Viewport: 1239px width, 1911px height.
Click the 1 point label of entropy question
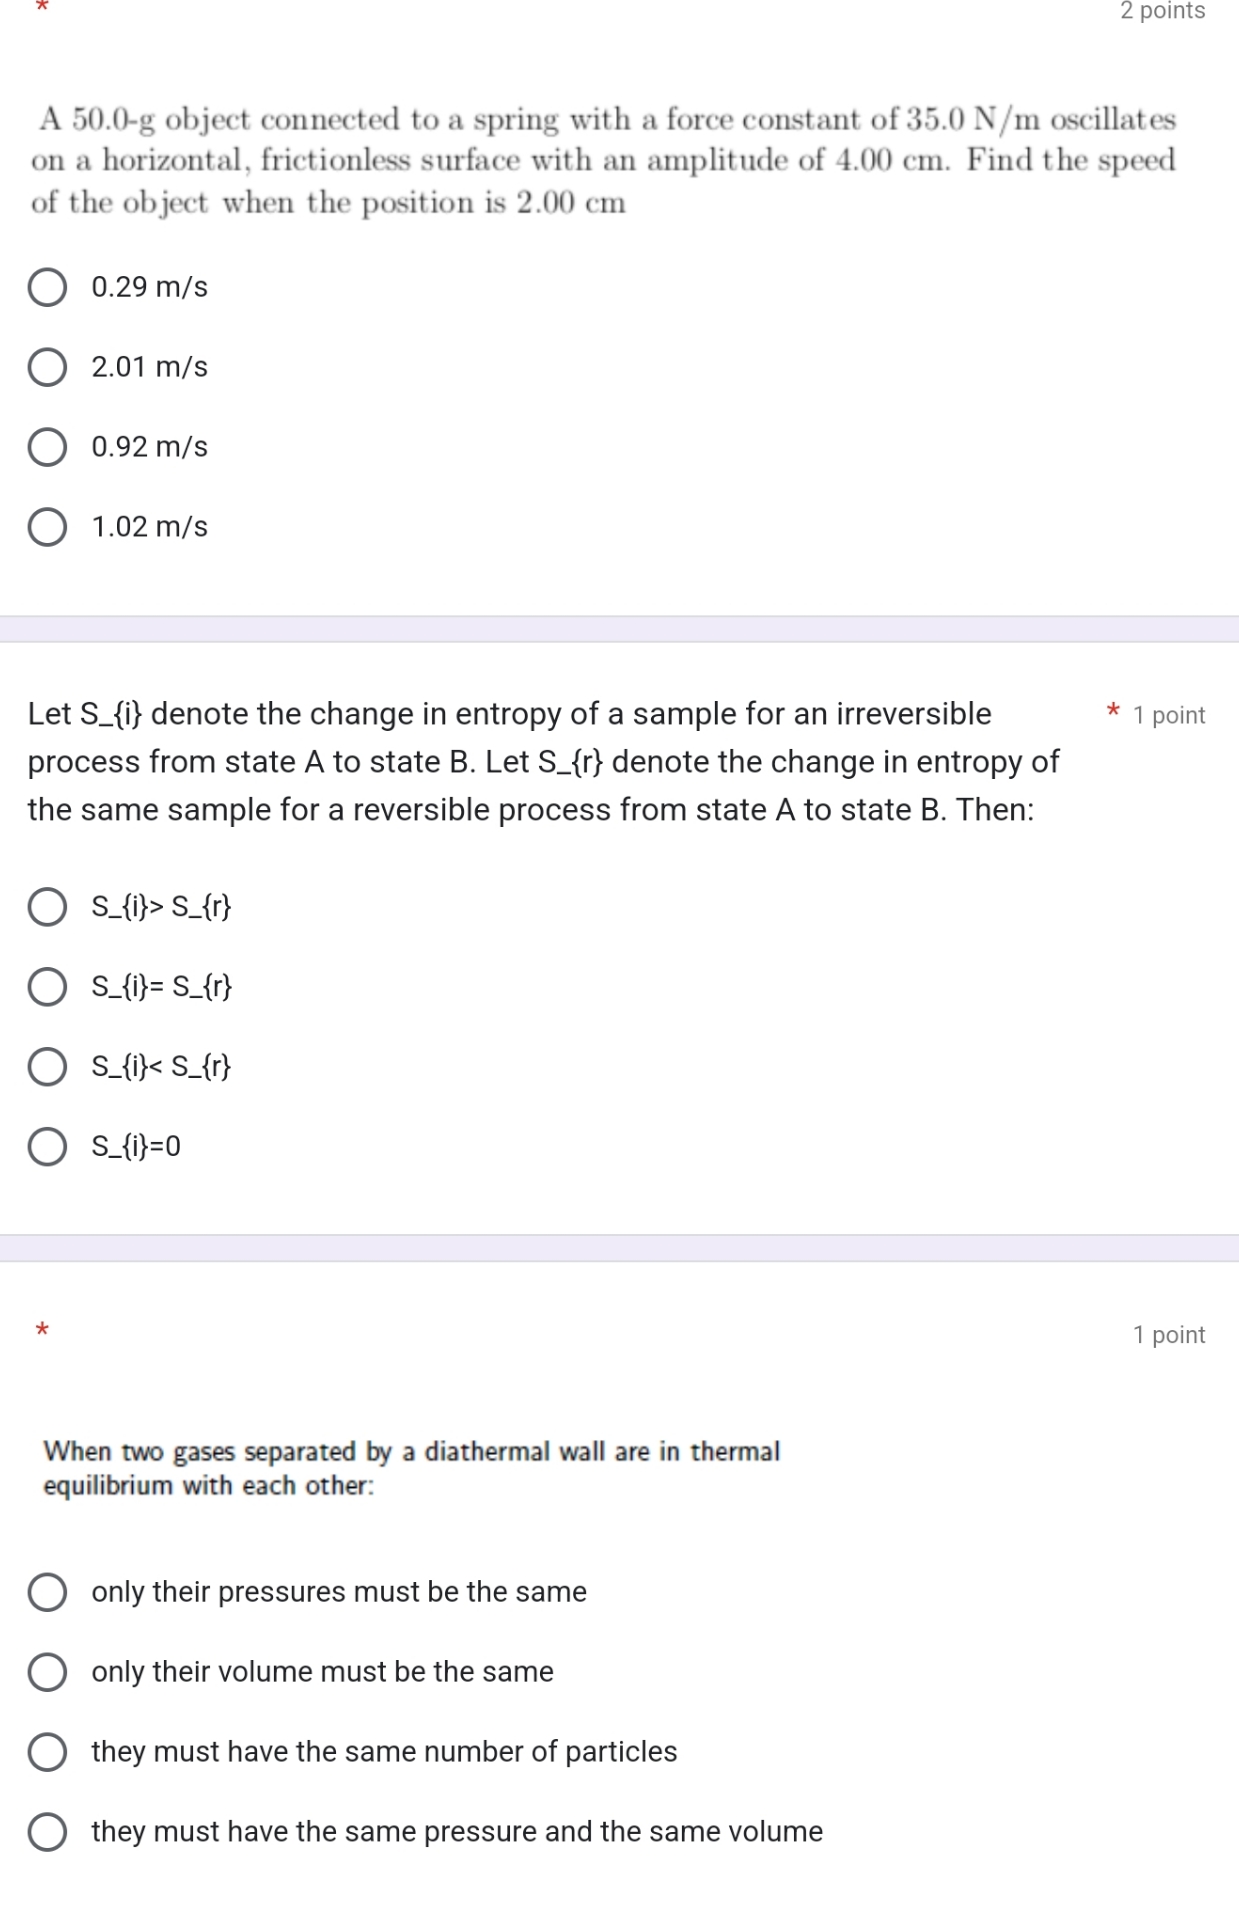click(x=1169, y=715)
